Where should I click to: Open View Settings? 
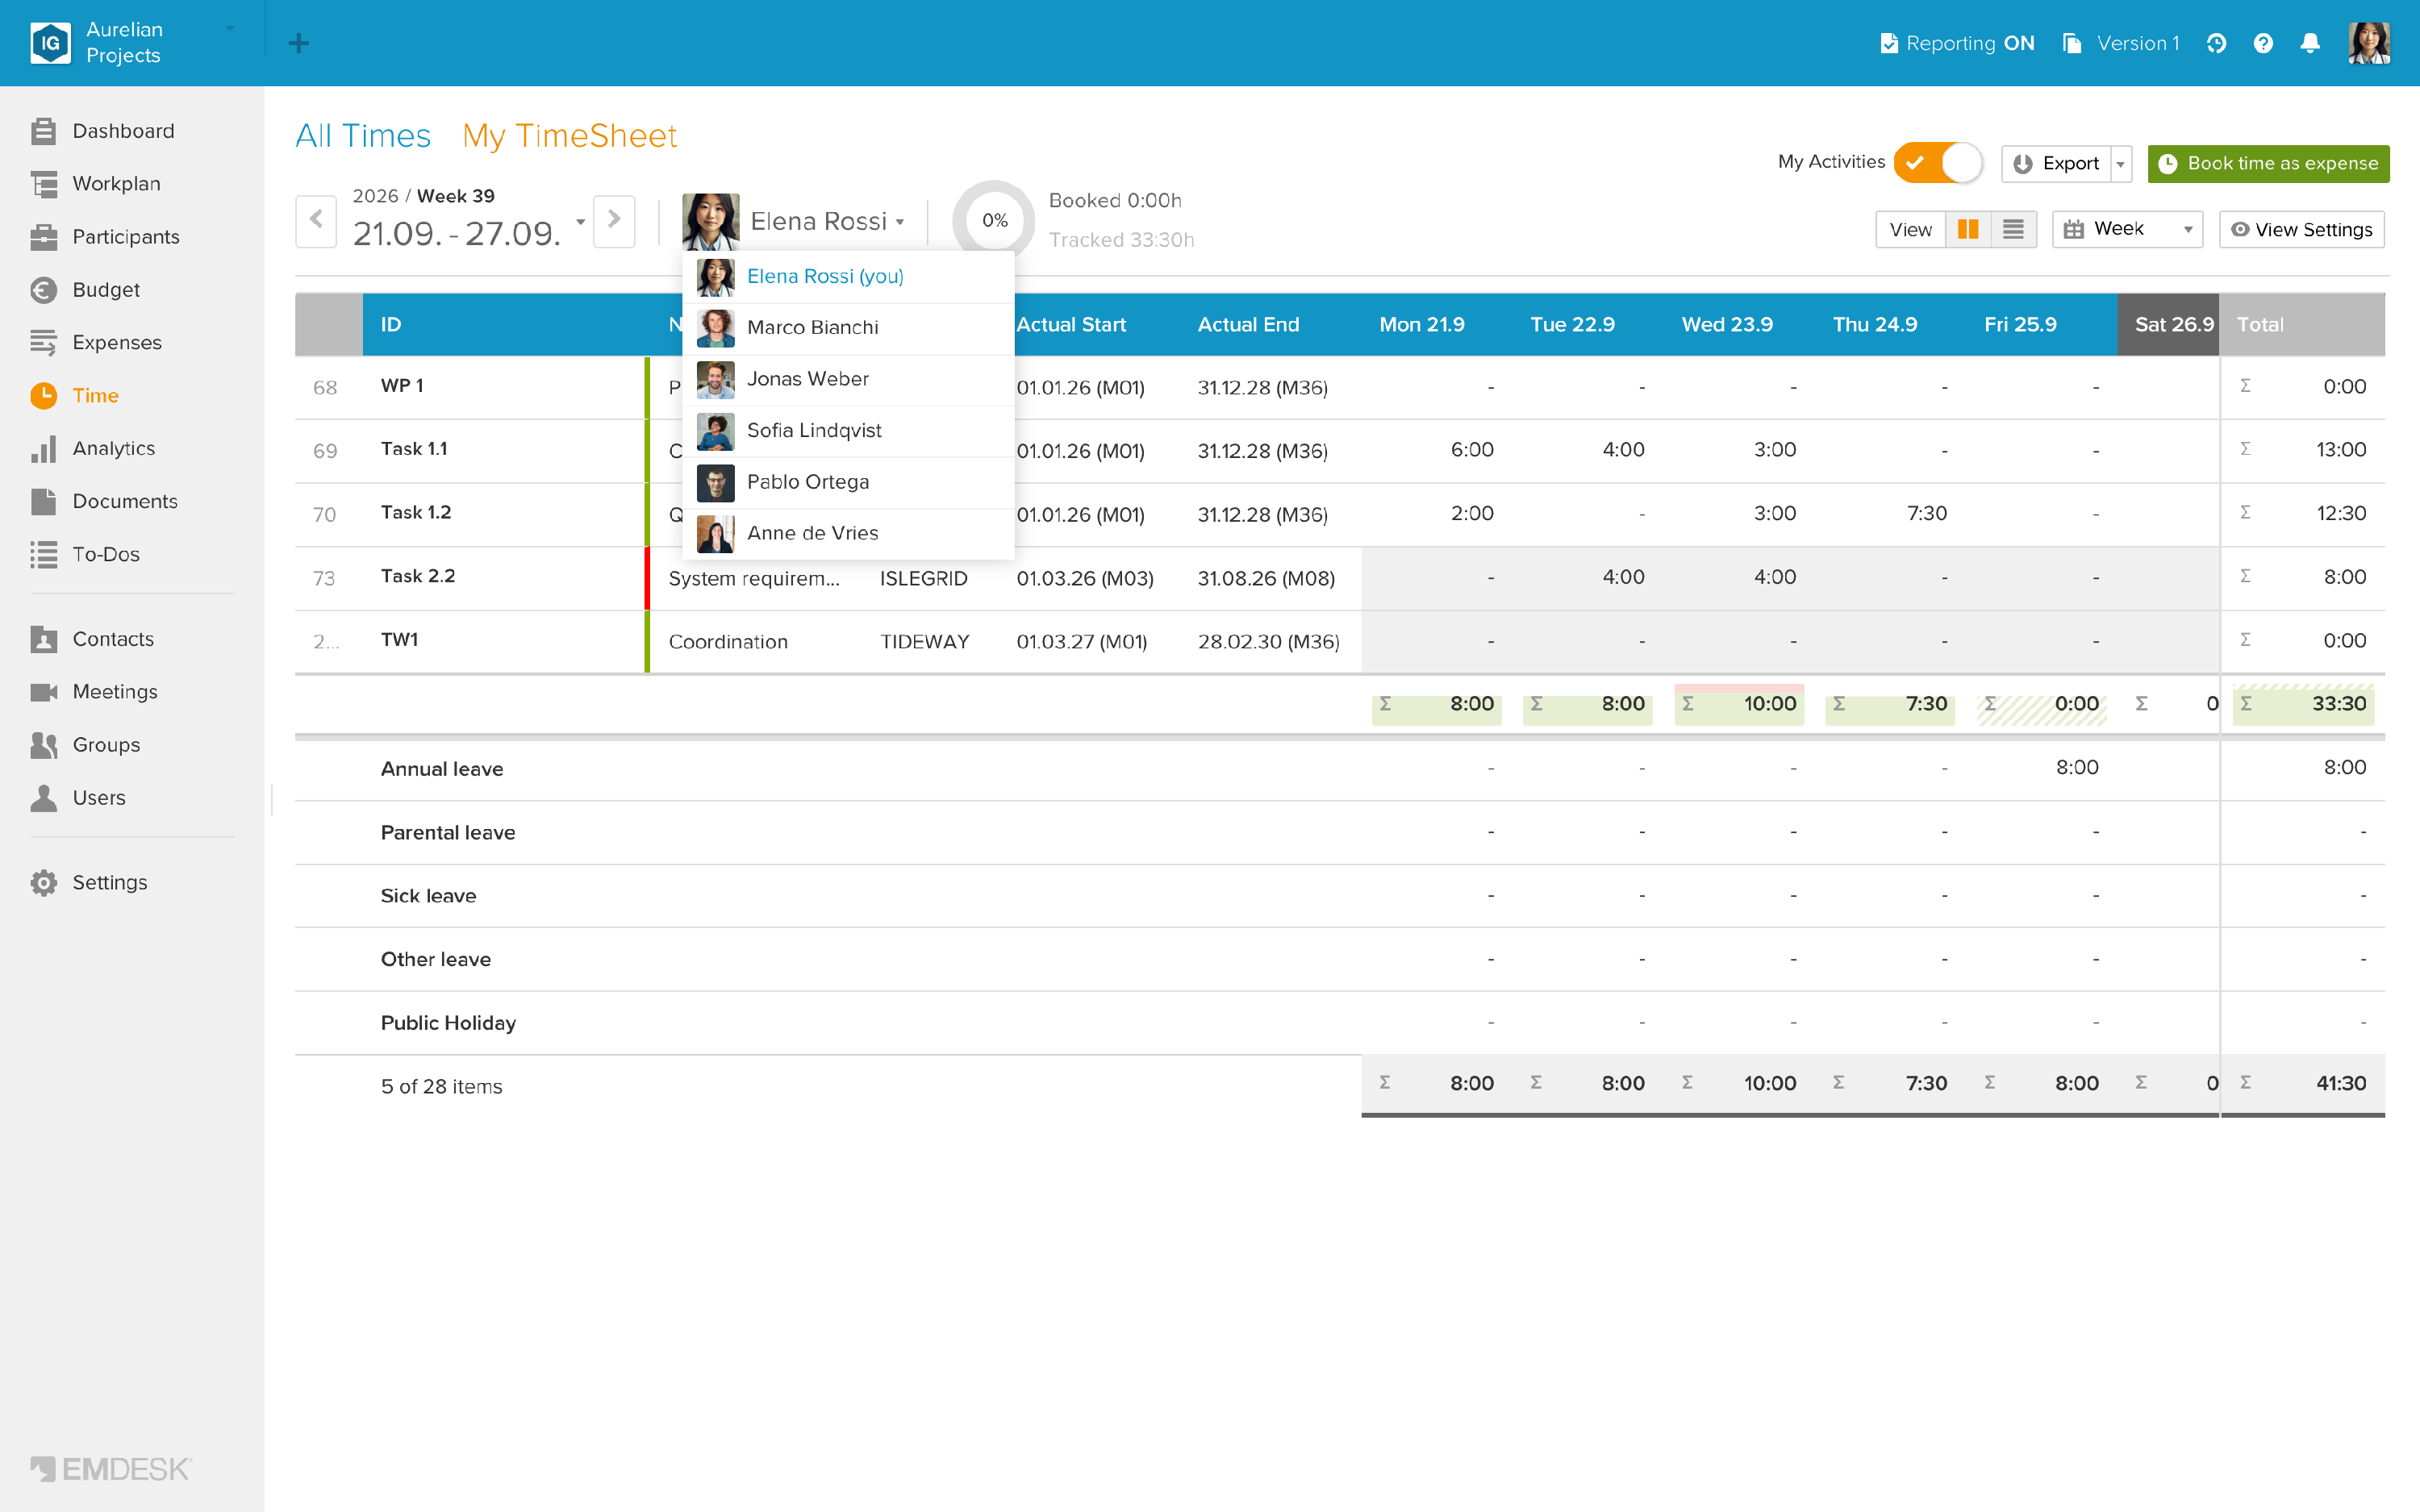2302,229
